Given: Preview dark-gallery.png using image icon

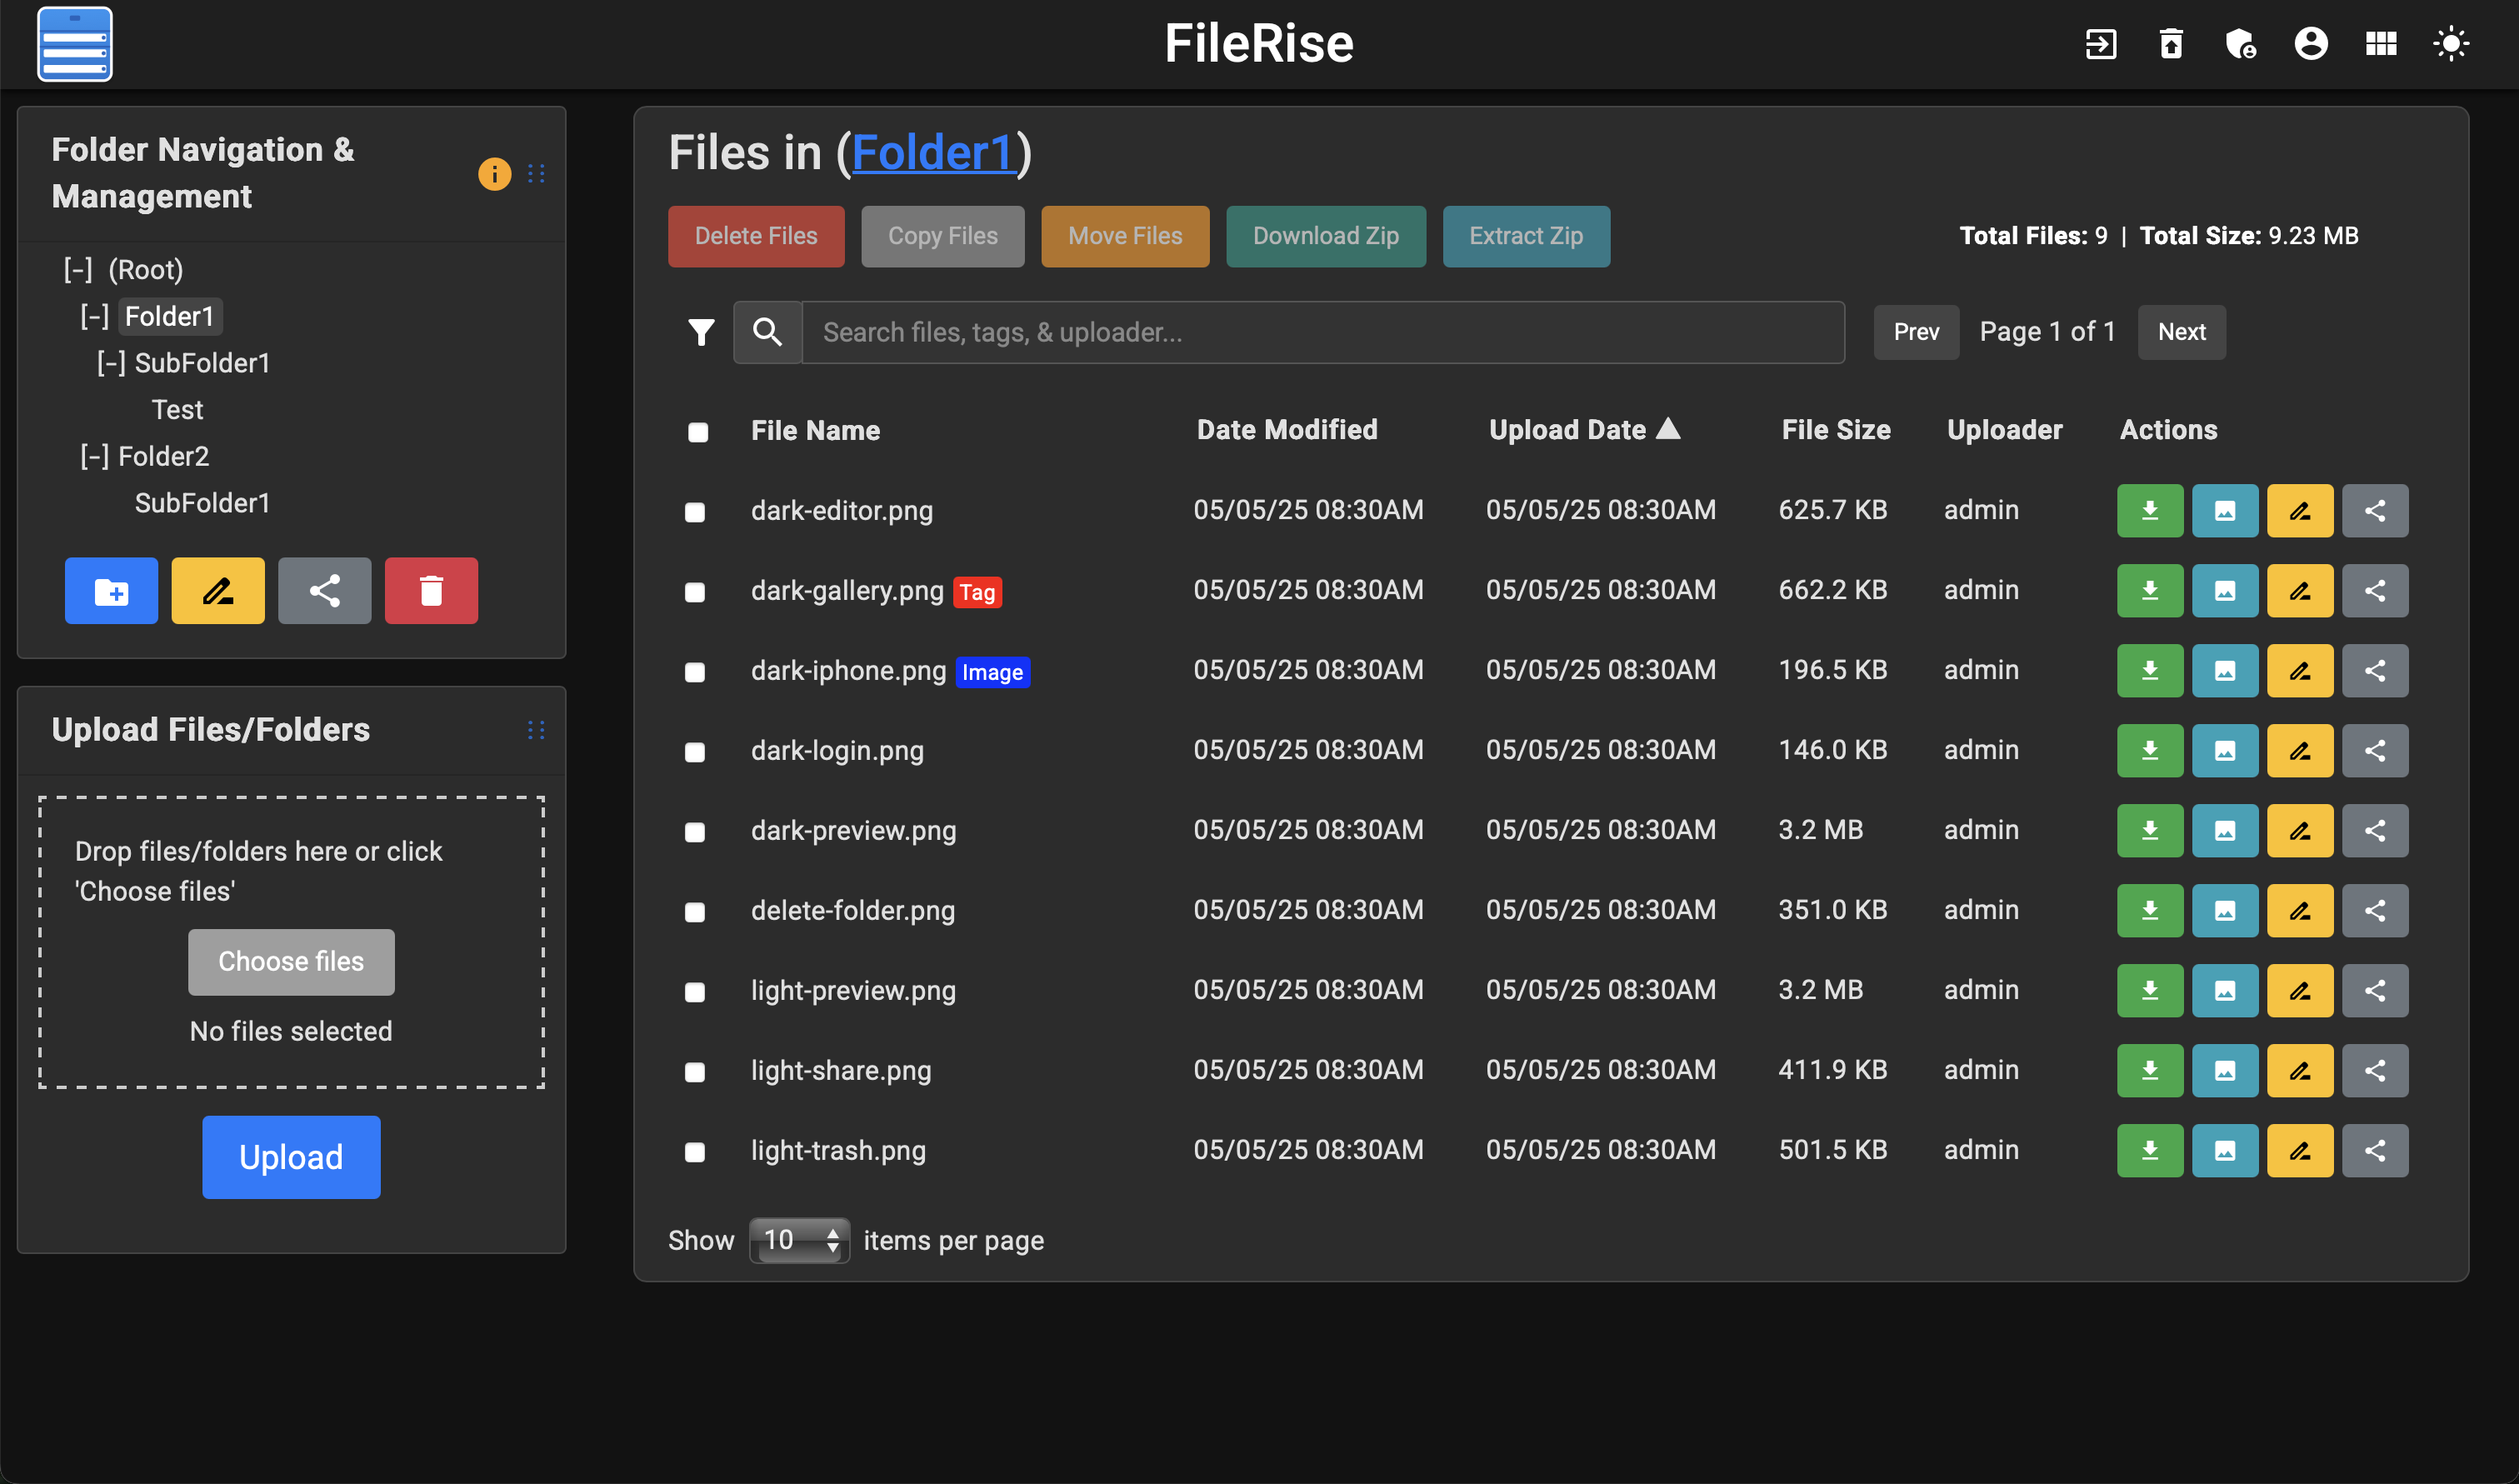Looking at the screenshot, I should (x=2224, y=591).
